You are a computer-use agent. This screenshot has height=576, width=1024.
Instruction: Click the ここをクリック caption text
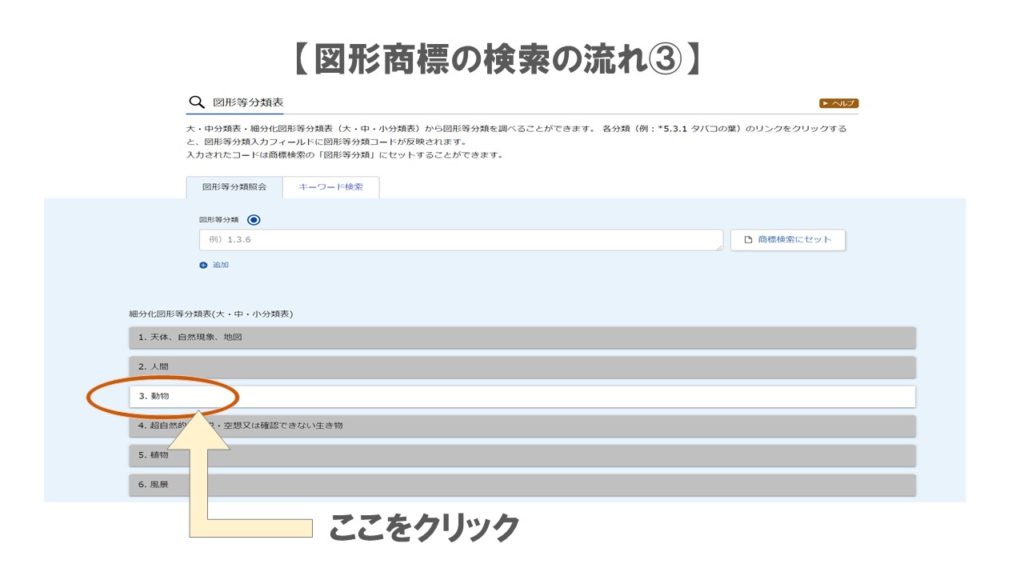[424, 527]
